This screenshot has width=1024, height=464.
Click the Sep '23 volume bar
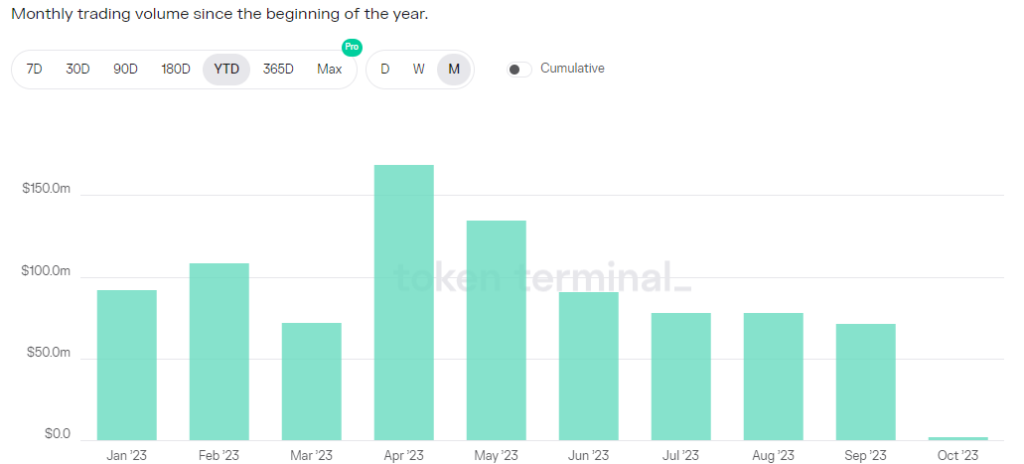tap(866, 382)
